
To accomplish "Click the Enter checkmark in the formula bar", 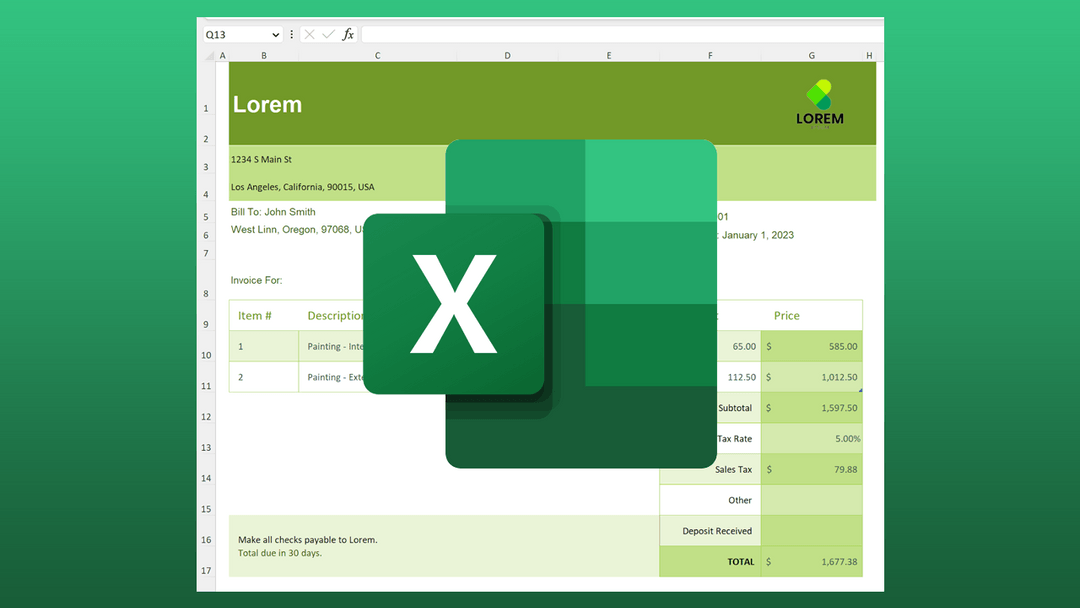I will 326,34.
